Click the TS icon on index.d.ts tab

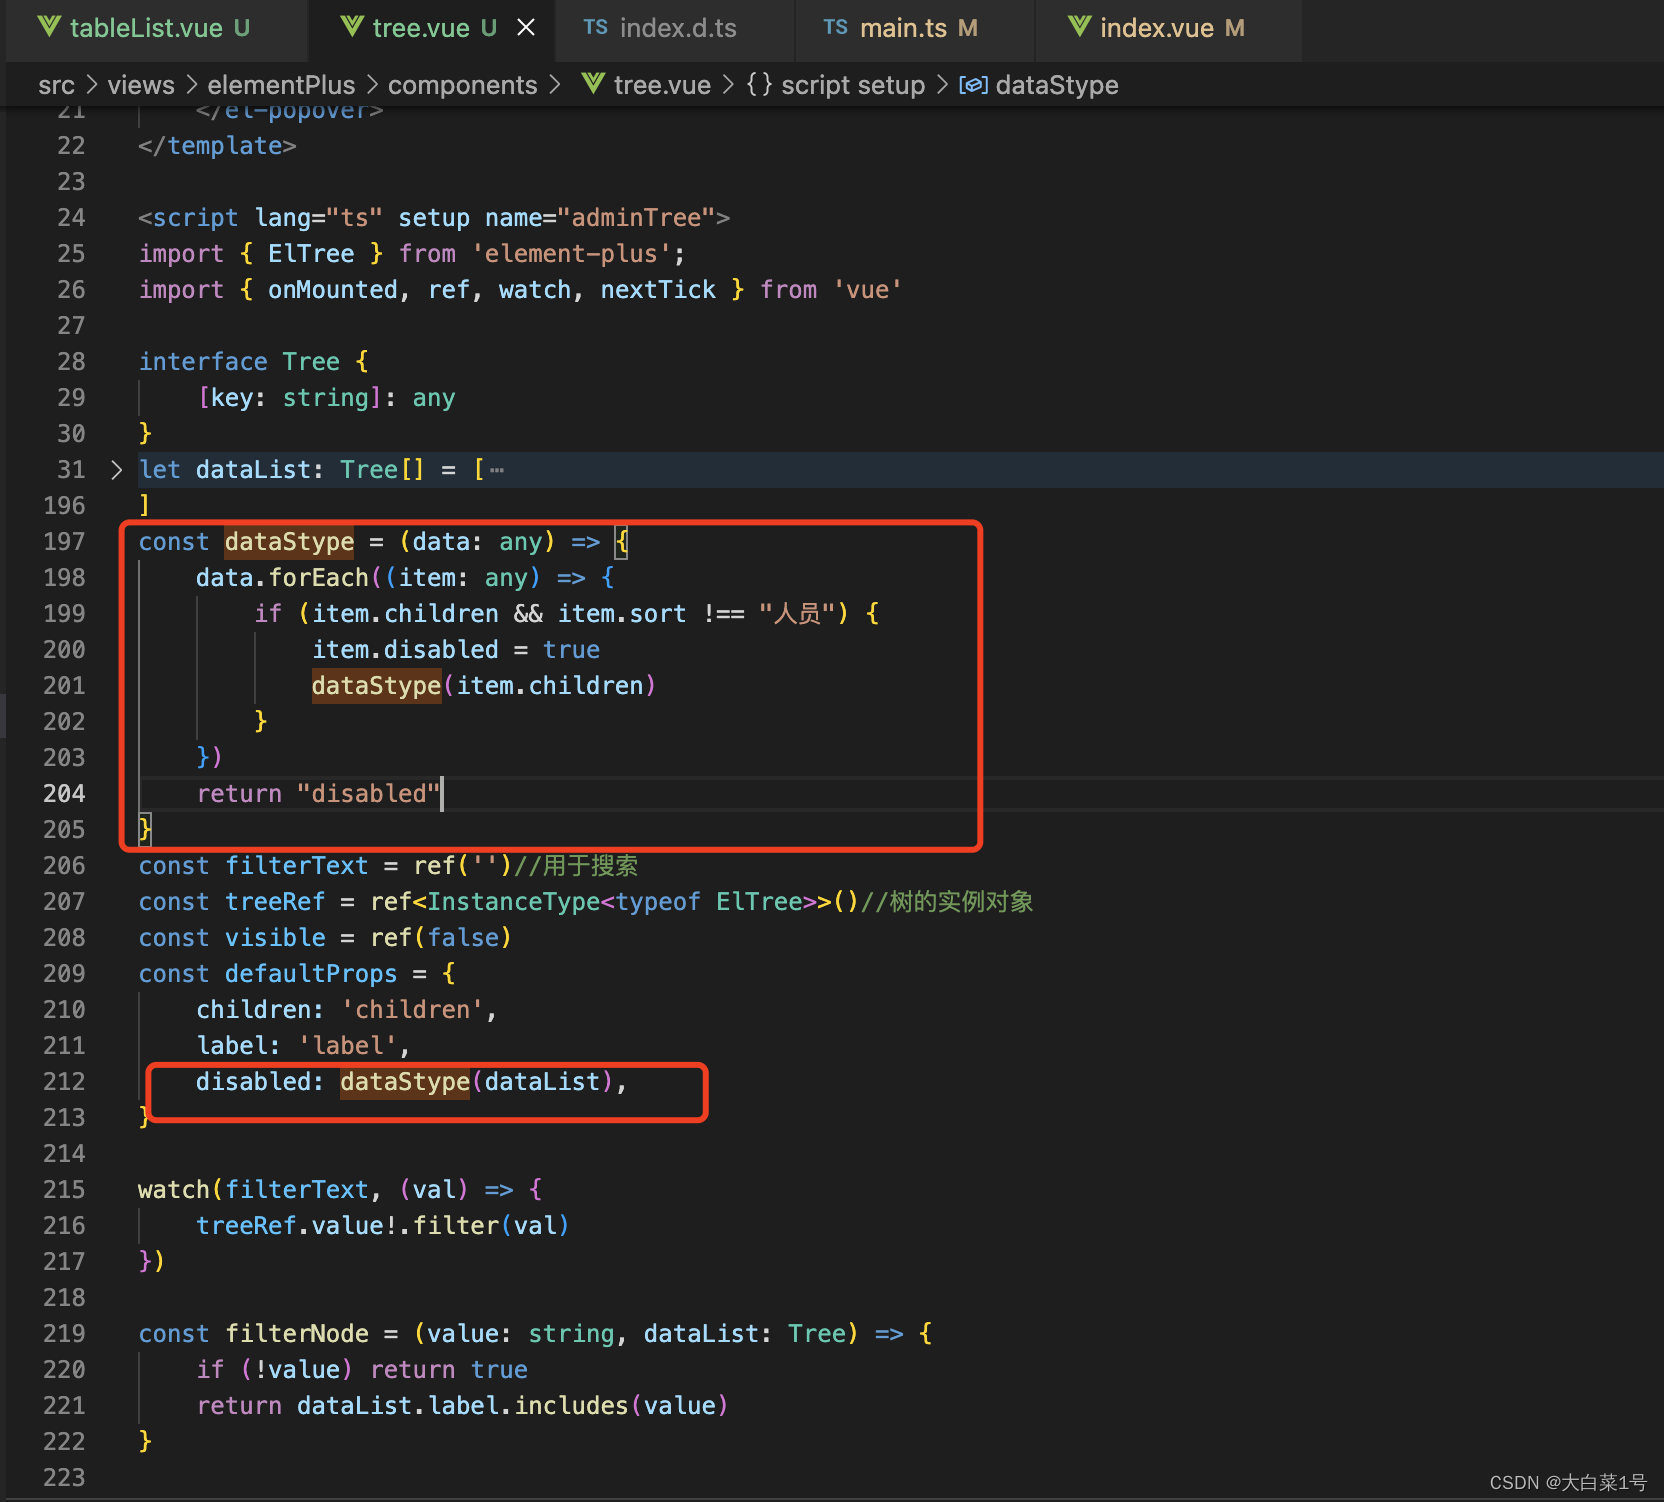[x=596, y=28]
